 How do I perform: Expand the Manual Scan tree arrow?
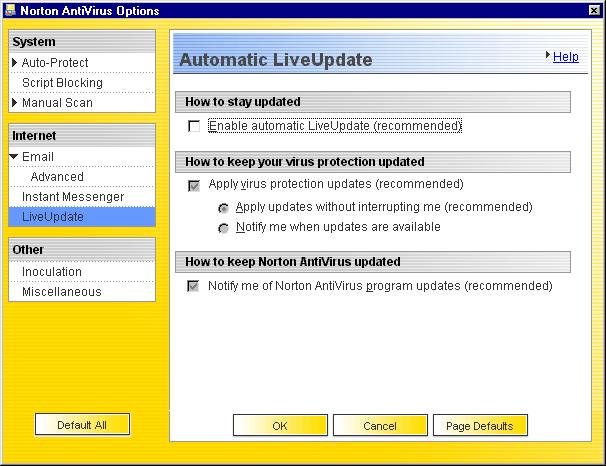(x=15, y=103)
